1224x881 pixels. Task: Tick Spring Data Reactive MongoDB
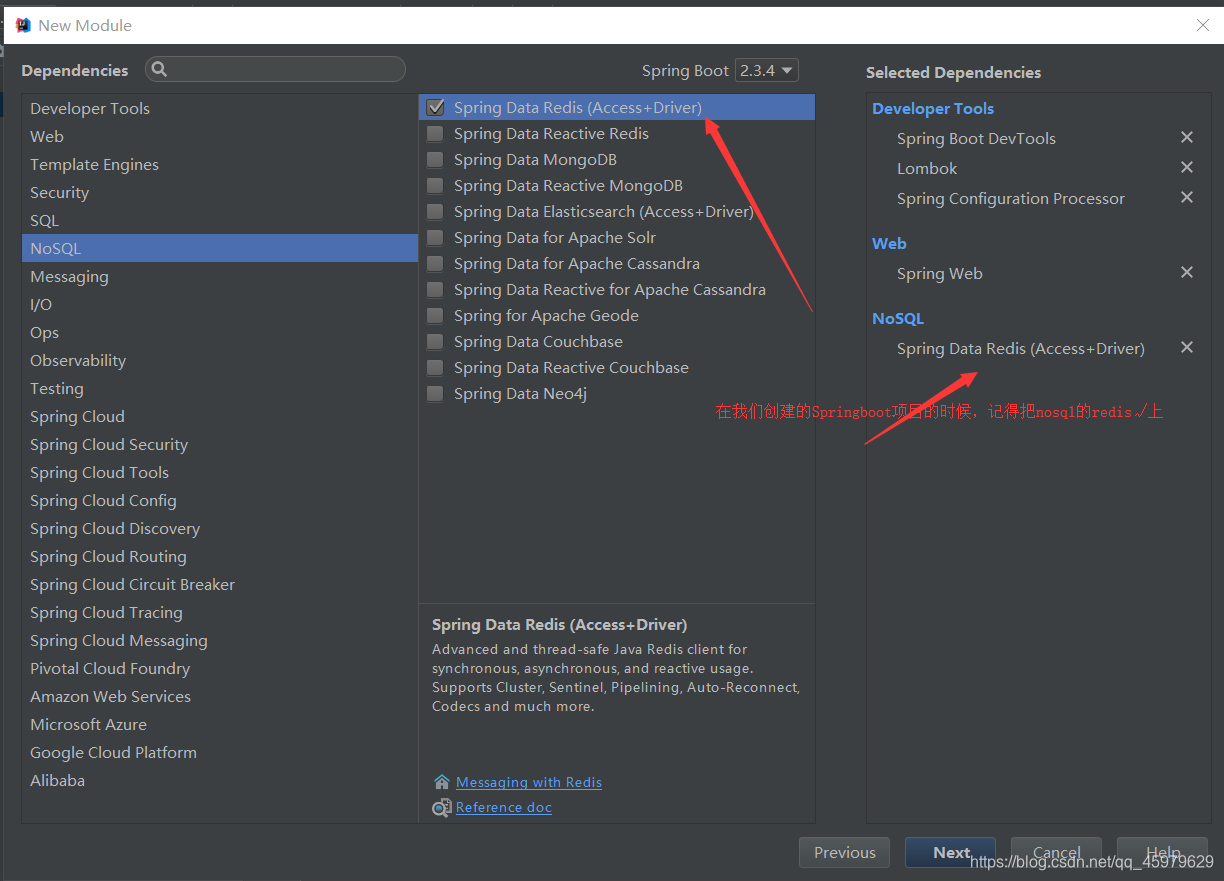(x=435, y=185)
